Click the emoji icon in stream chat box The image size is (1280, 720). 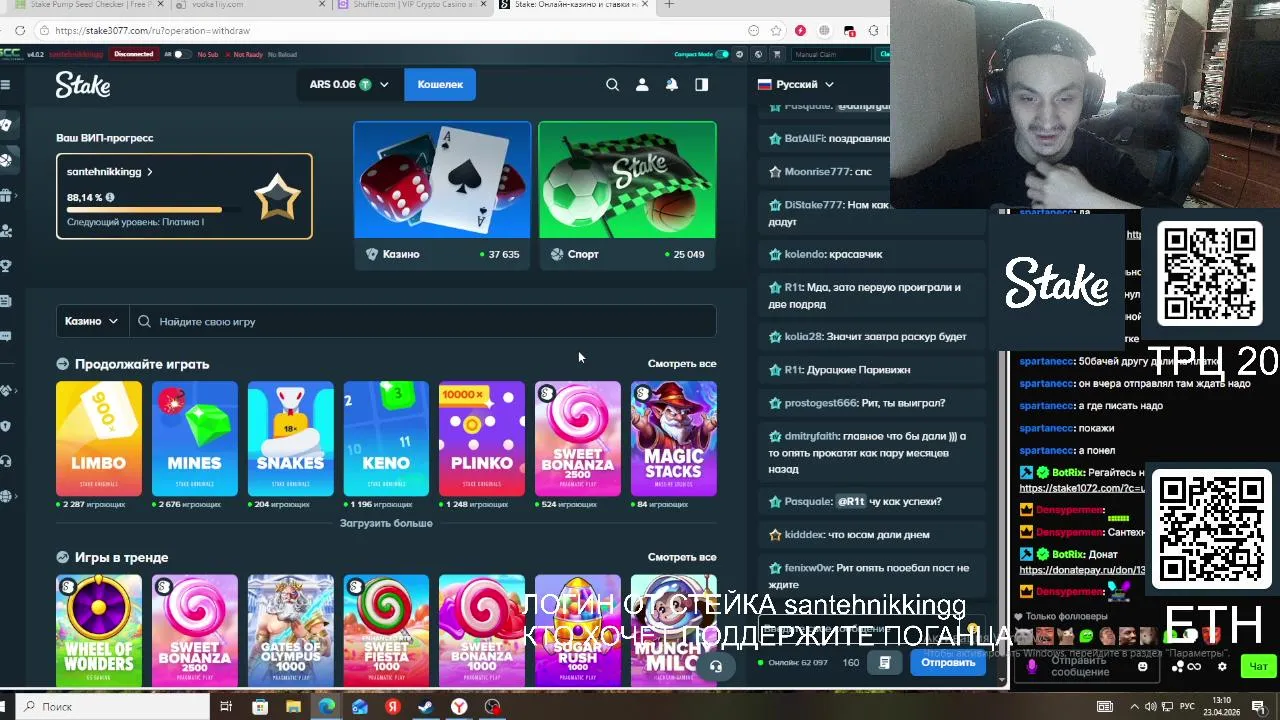(1143, 667)
